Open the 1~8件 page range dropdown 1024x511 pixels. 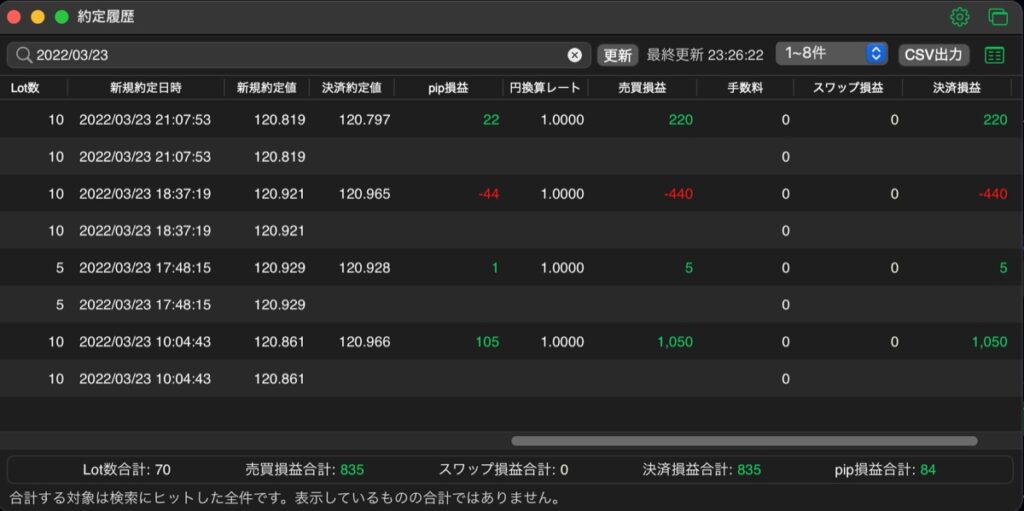click(831, 54)
